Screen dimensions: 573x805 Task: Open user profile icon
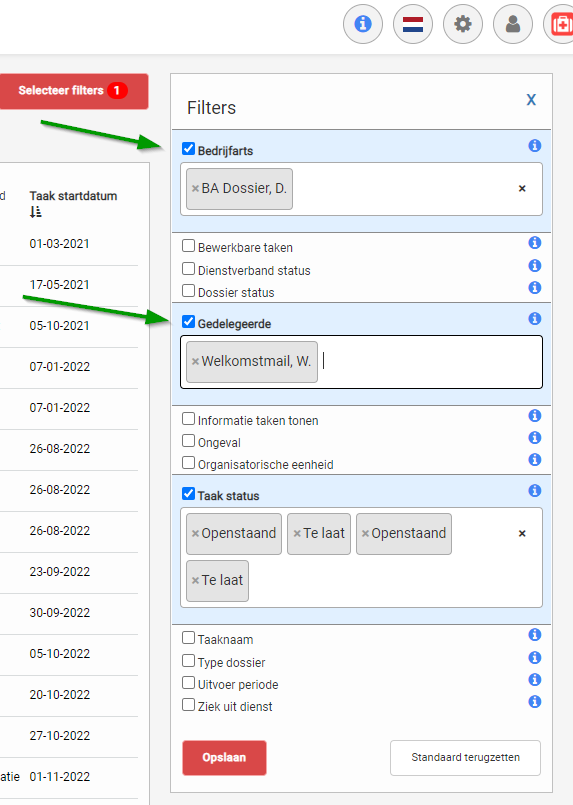click(x=512, y=24)
